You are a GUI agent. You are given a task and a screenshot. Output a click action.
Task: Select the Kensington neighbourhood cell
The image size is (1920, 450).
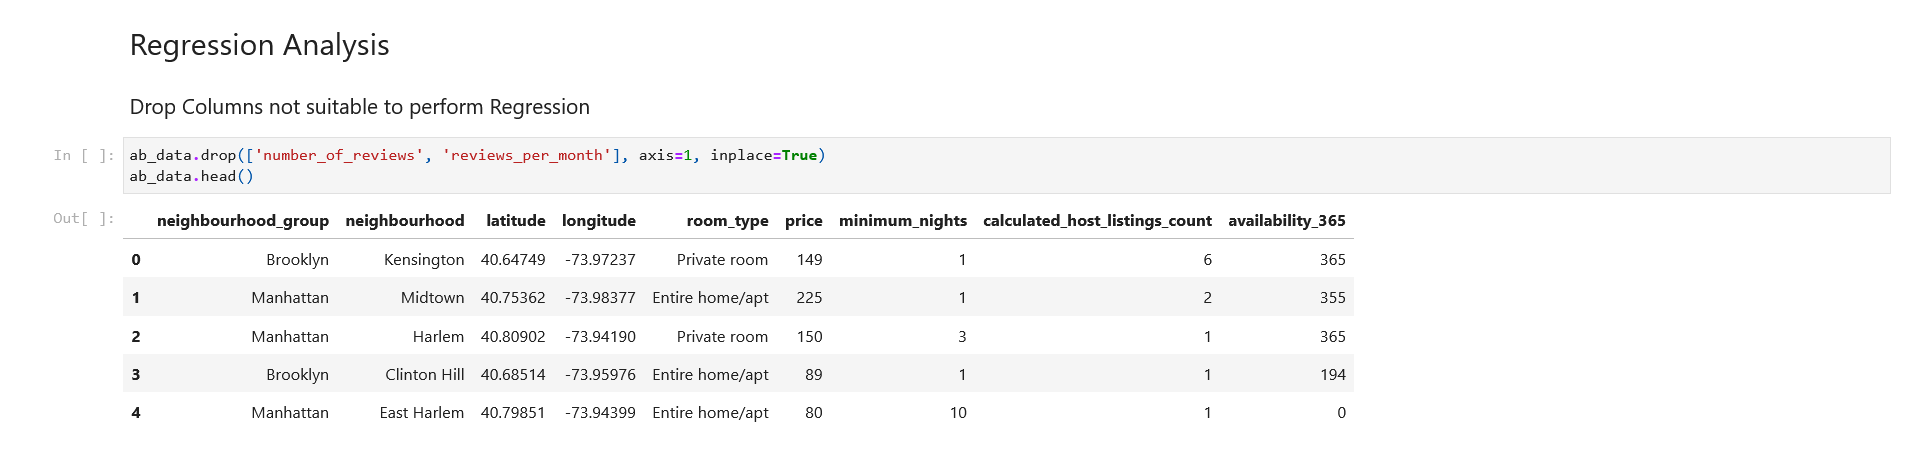(x=424, y=259)
